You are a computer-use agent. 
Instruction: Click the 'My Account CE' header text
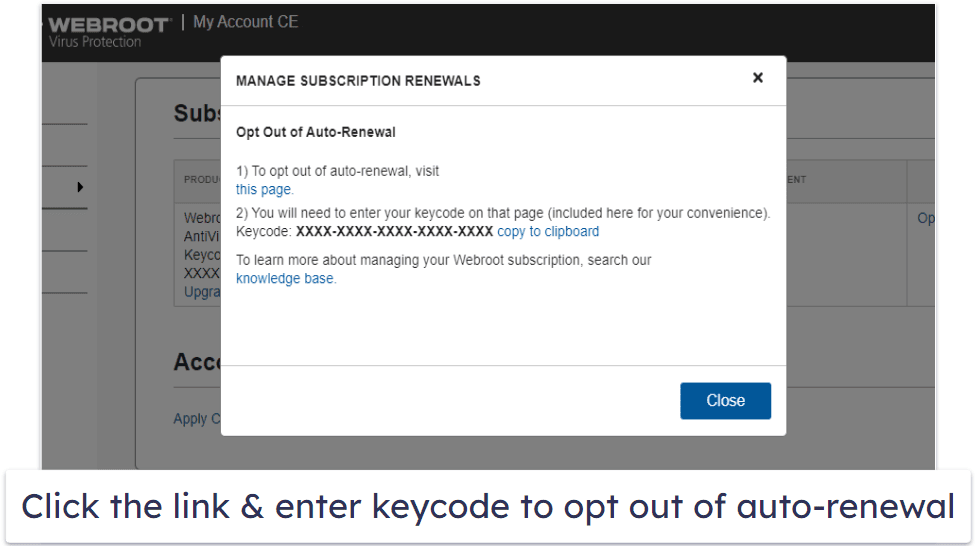245,22
